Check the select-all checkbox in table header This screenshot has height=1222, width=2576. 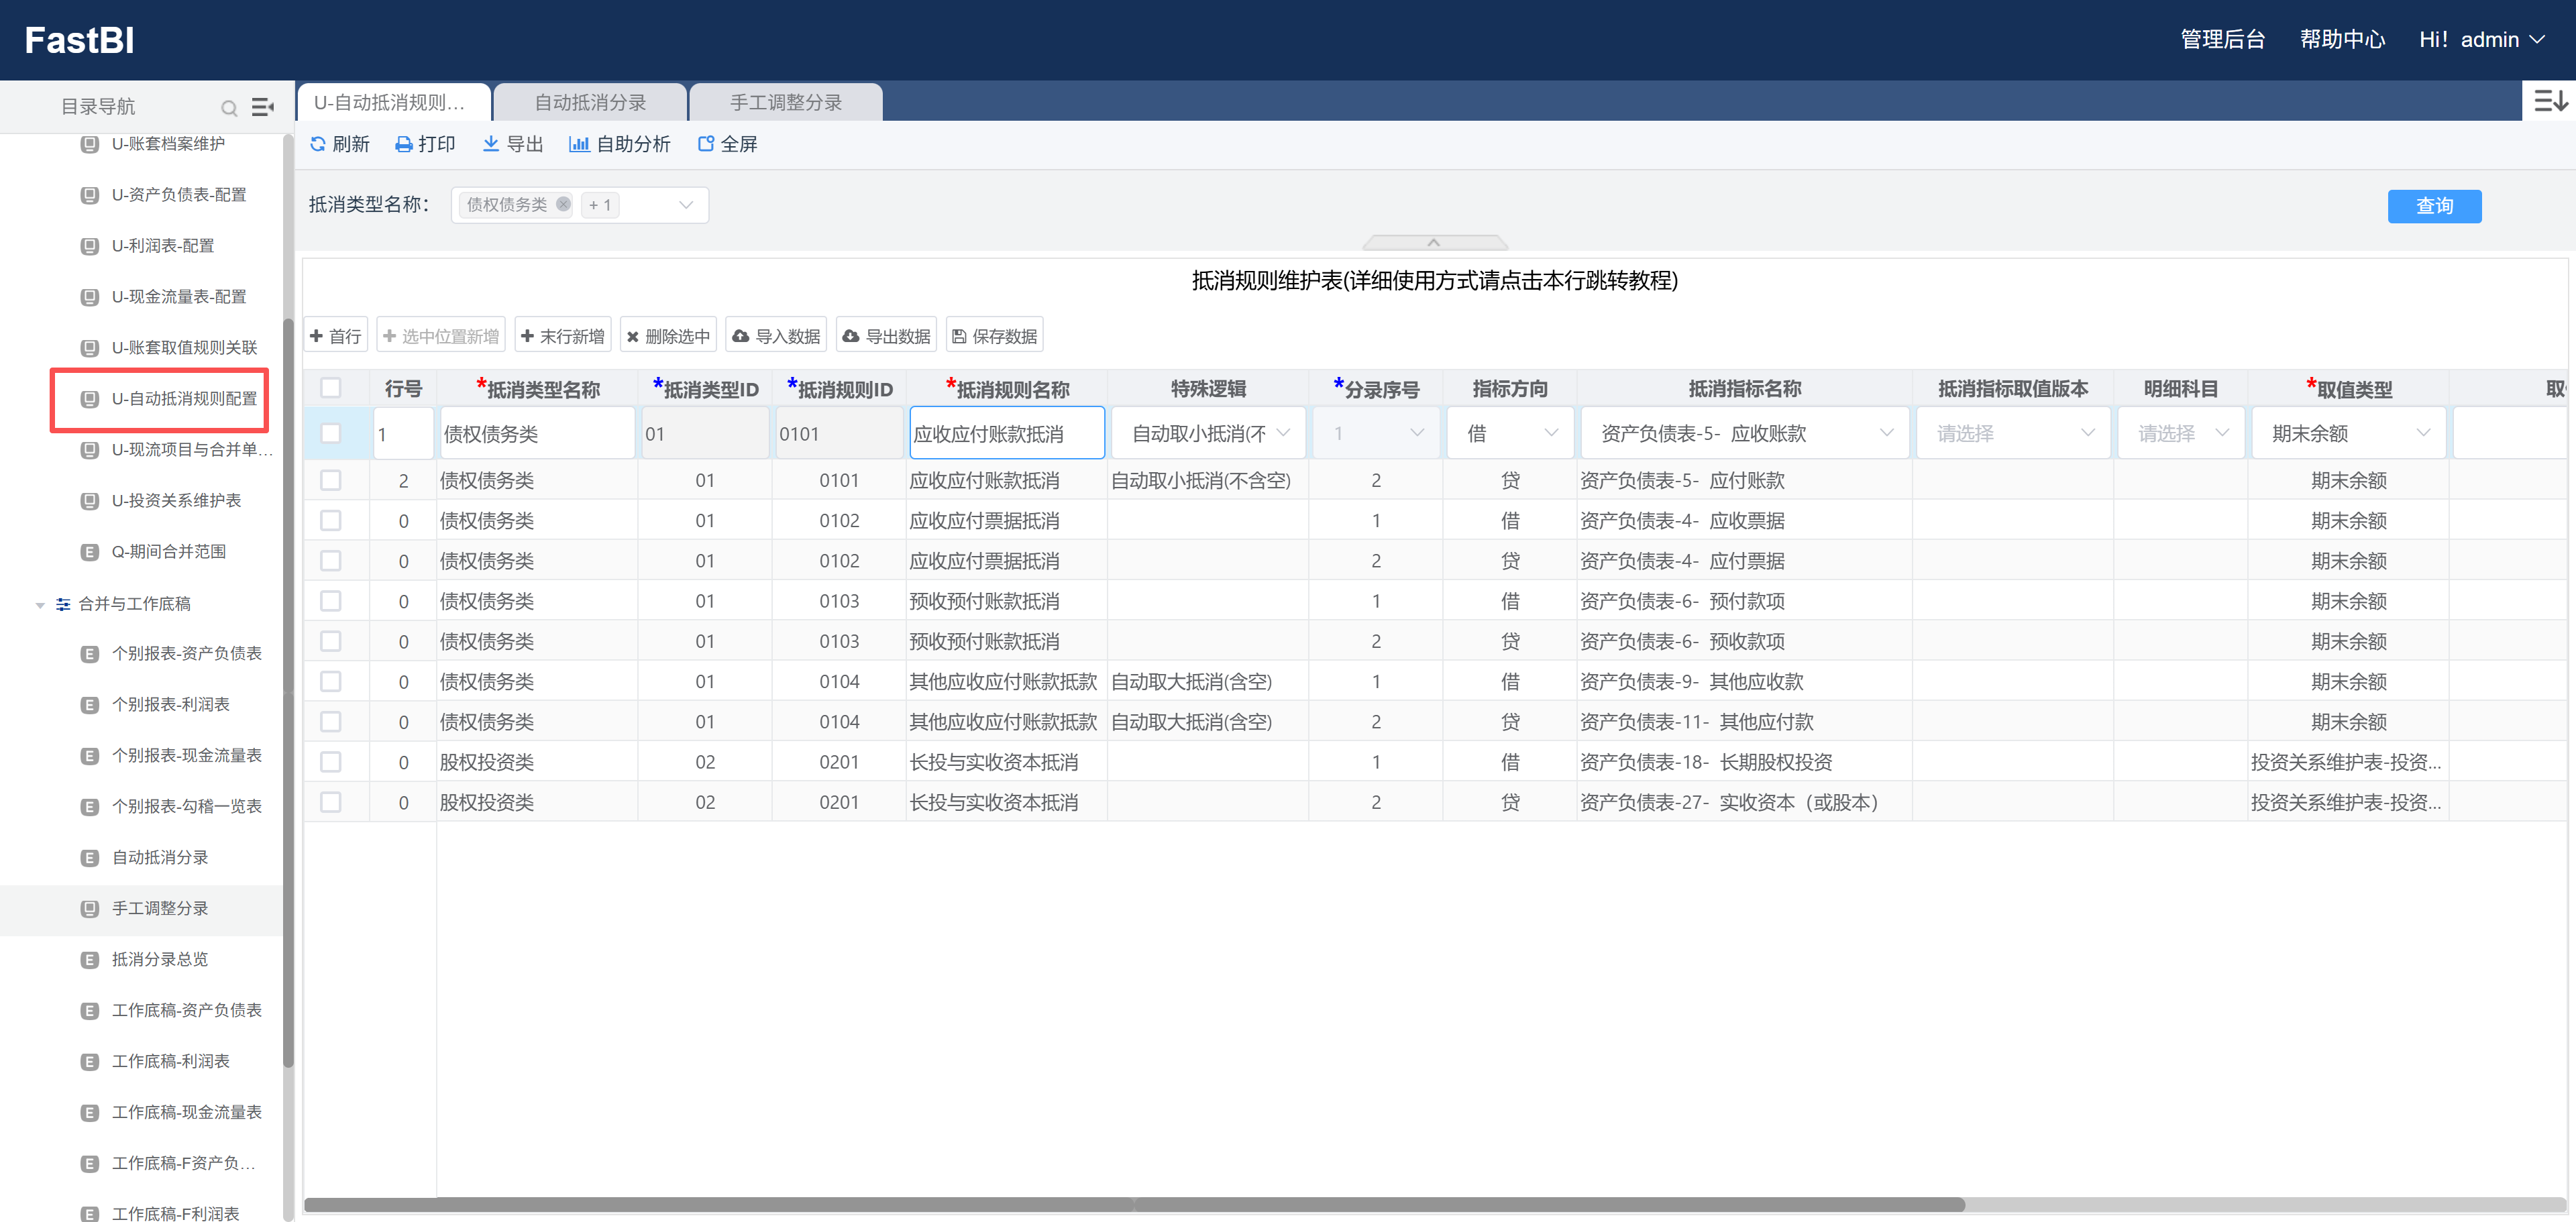[330, 388]
